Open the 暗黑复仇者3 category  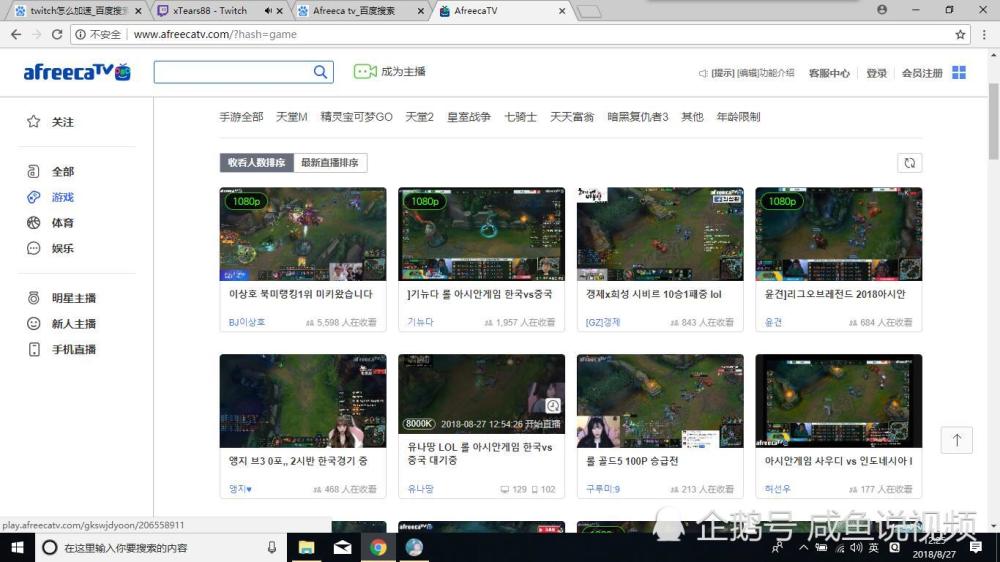tap(638, 117)
